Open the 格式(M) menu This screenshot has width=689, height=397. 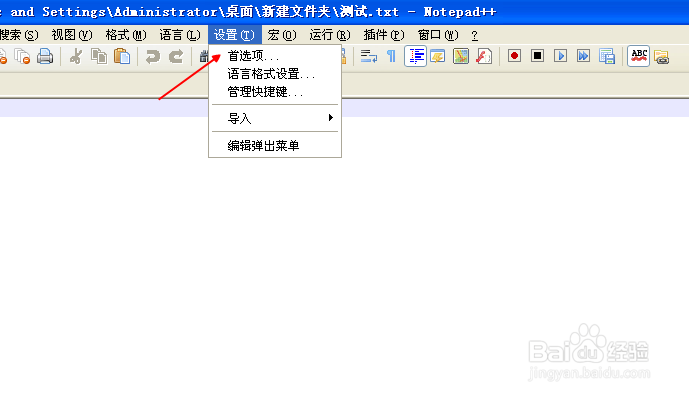click(x=126, y=35)
